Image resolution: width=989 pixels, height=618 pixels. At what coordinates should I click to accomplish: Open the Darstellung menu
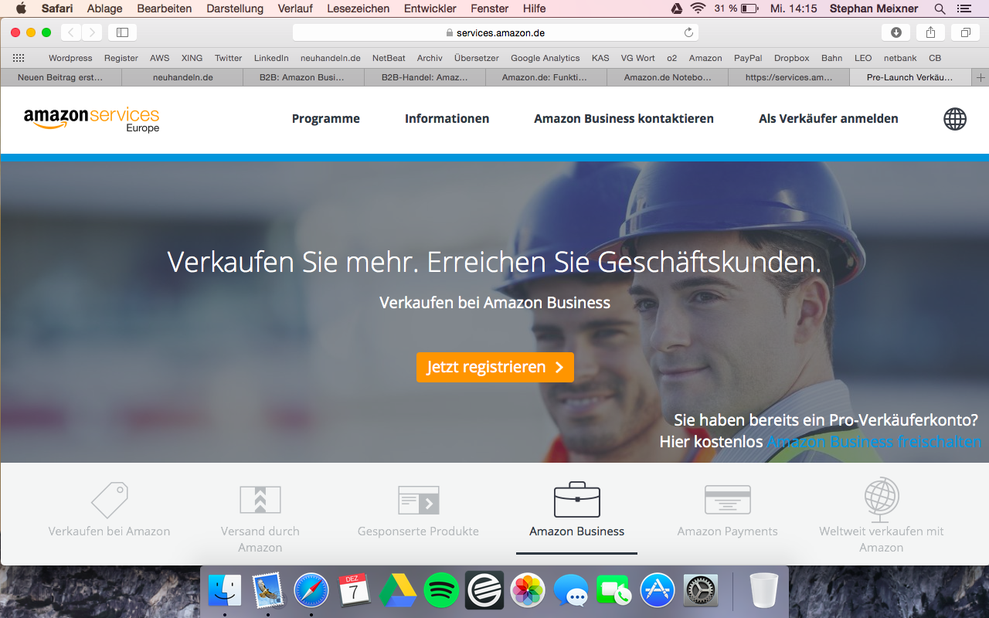pos(235,9)
